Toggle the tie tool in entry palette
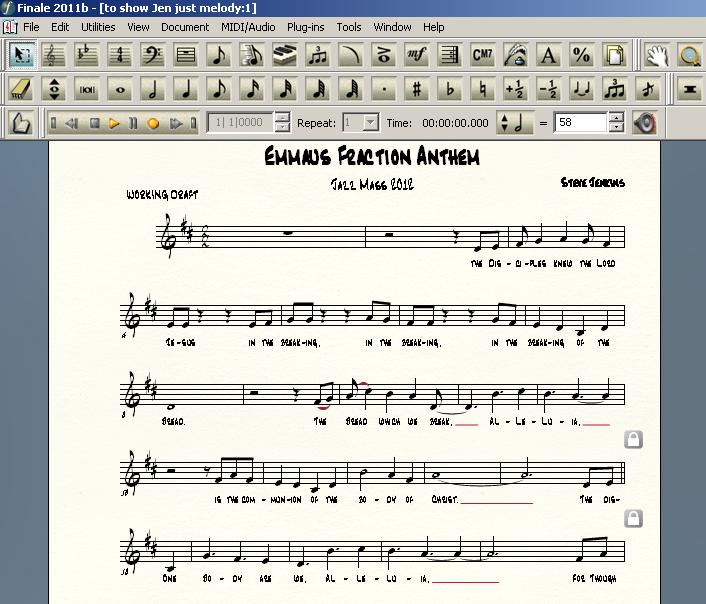Image resolution: width=706 pixels, height=604 pixels. coord(581,89)
